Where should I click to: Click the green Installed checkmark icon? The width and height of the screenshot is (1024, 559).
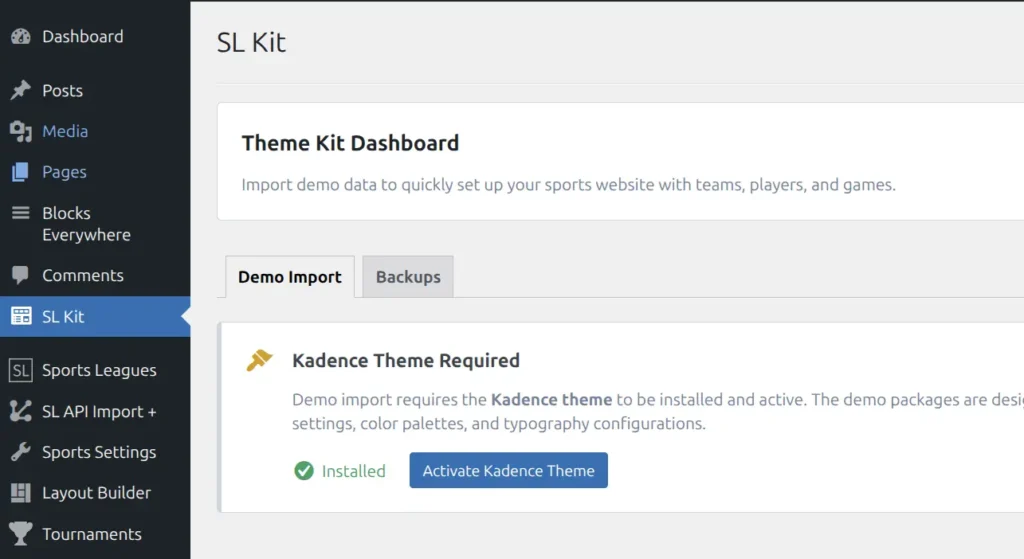pos(304,470)
